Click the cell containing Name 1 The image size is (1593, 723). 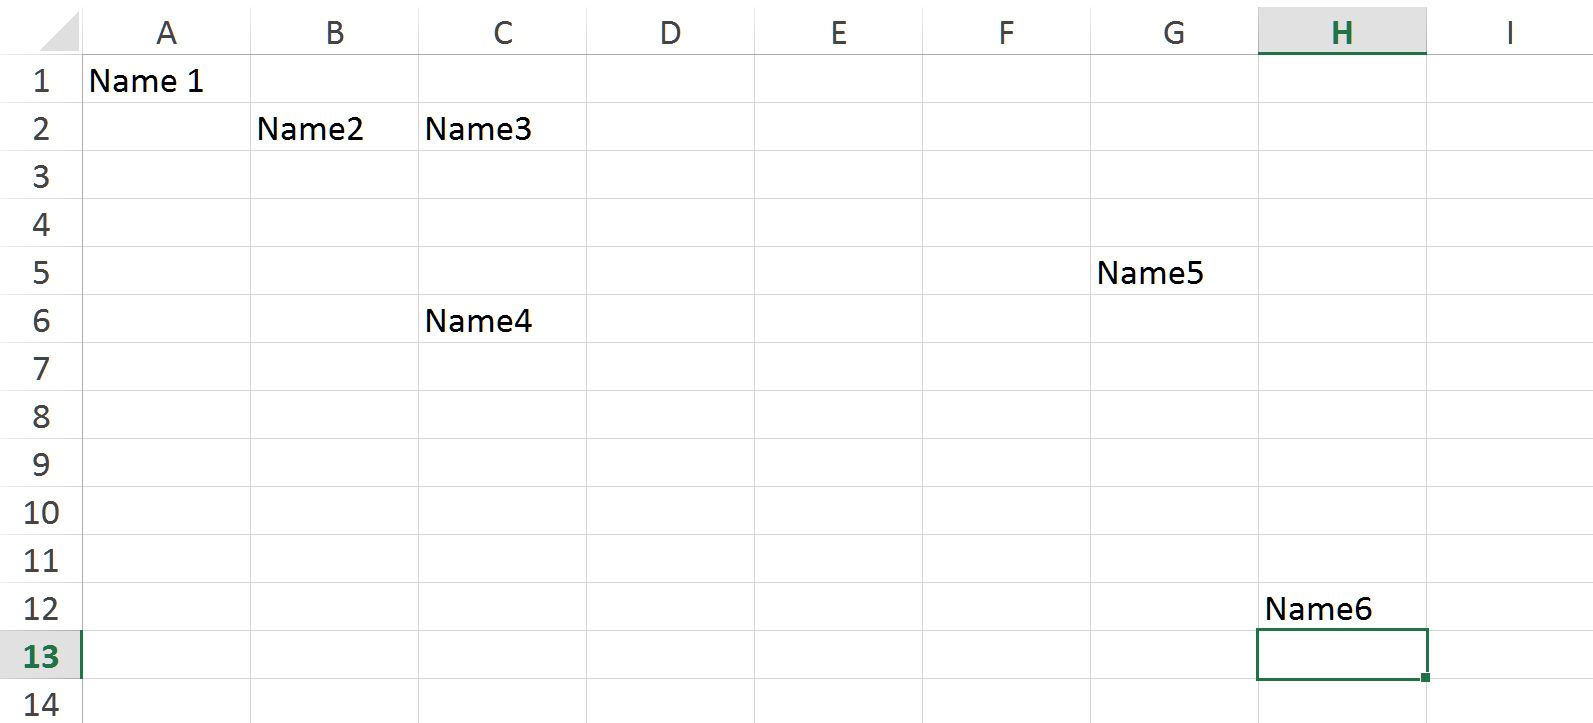tap(166, 80)
